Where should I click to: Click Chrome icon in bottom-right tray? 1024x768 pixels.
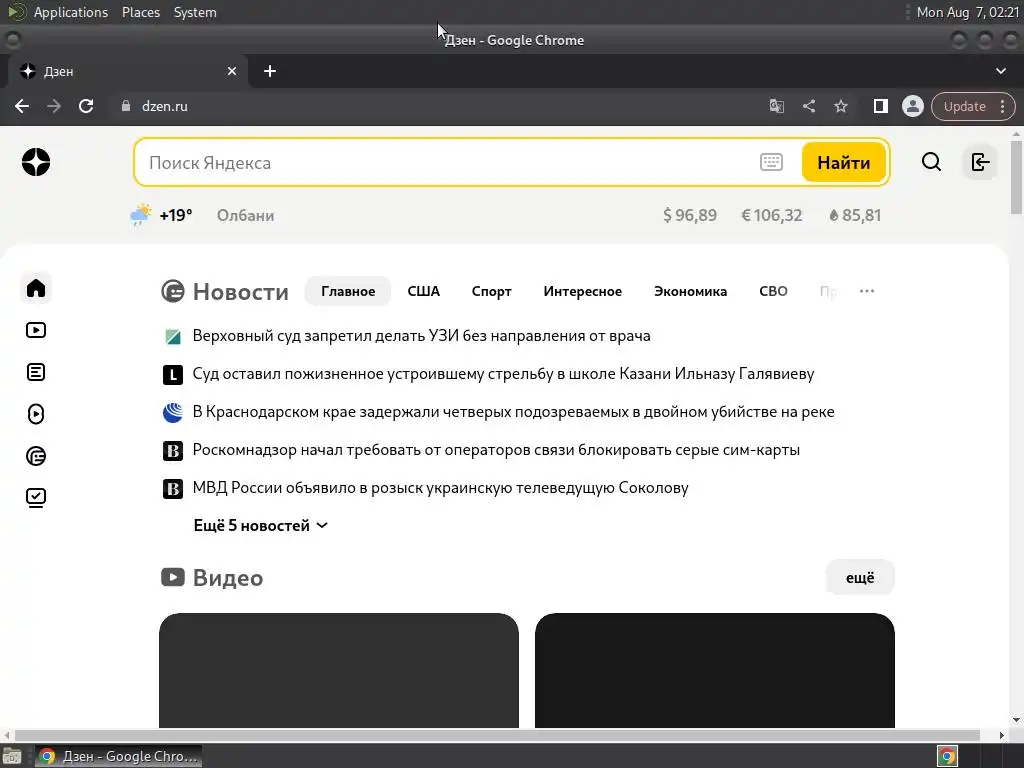[948, 756]
